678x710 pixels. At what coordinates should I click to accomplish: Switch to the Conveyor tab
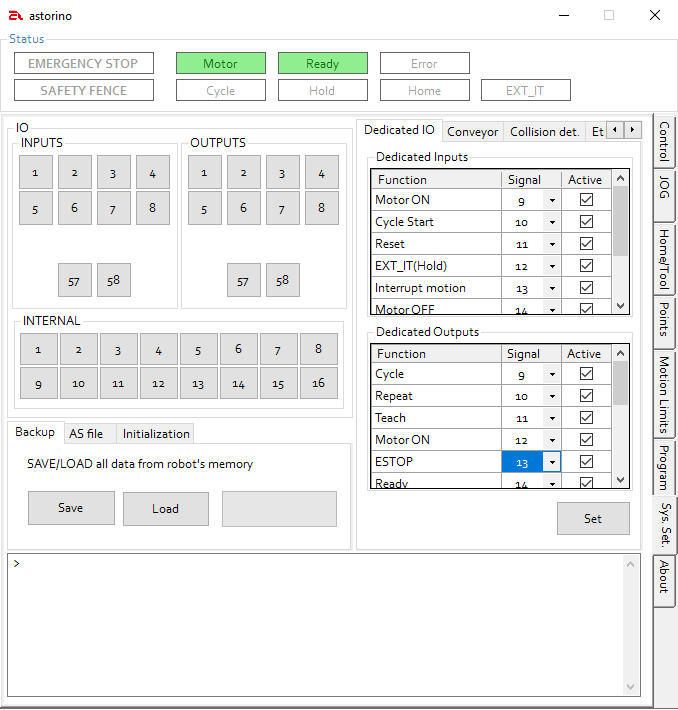coord(473,132)
